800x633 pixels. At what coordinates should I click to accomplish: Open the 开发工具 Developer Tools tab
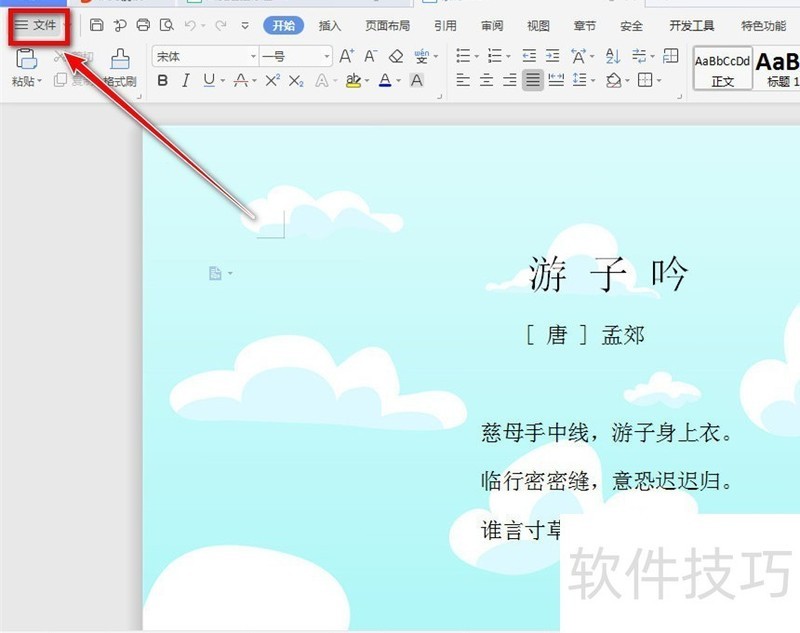click(x=692, y=26)
